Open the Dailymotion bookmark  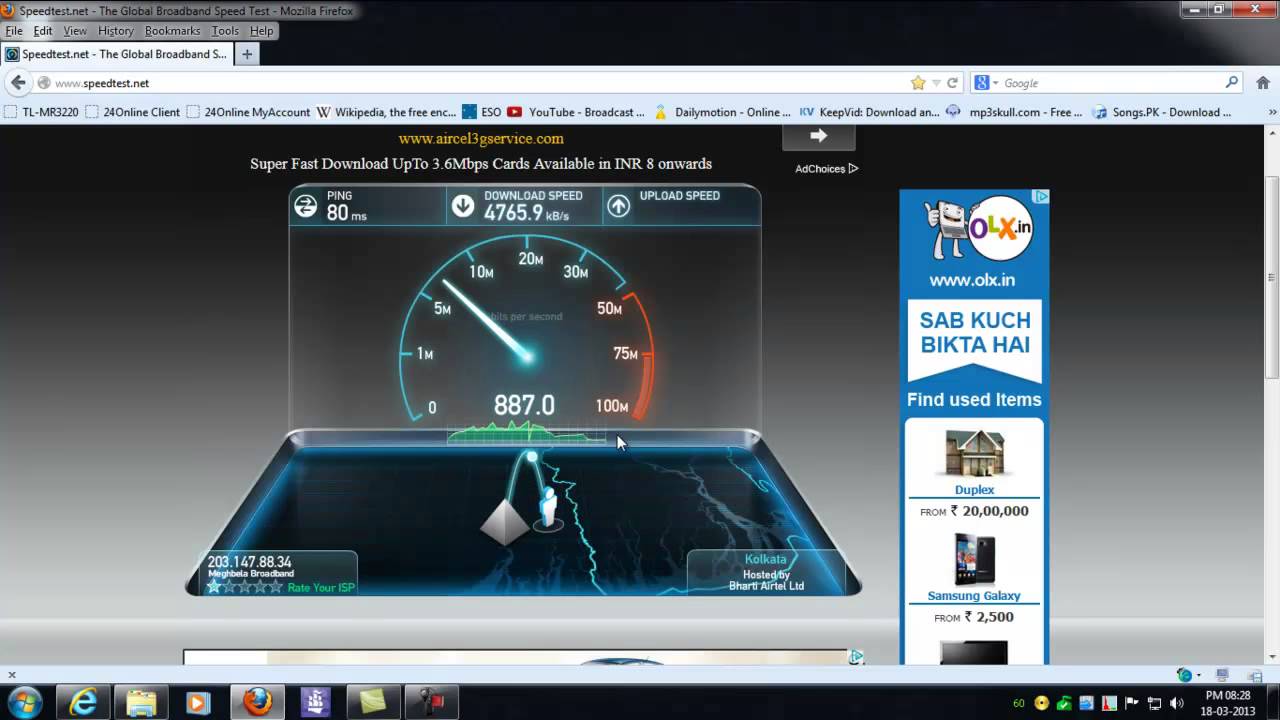pos(723,112)
